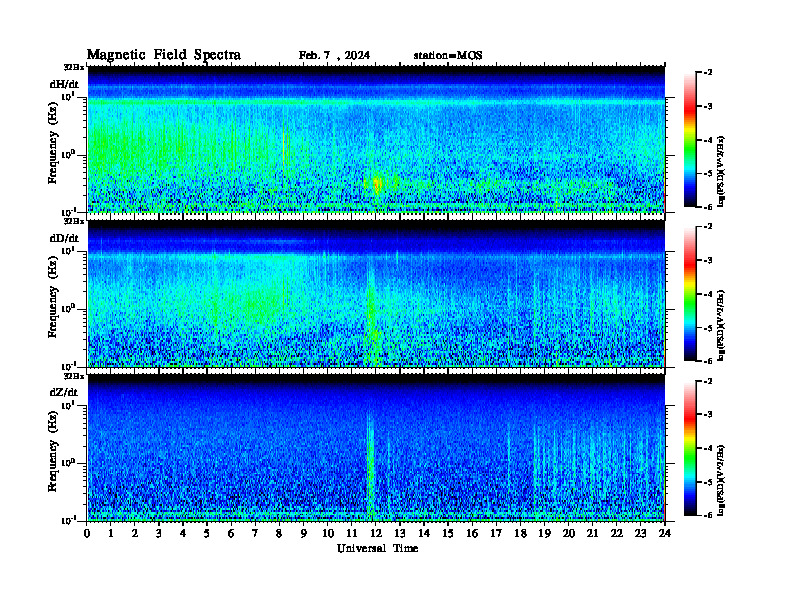Viewport: 792px width, 612px height.
Task: Click the hour 1 tick label
Action: [x=111, y=534]
